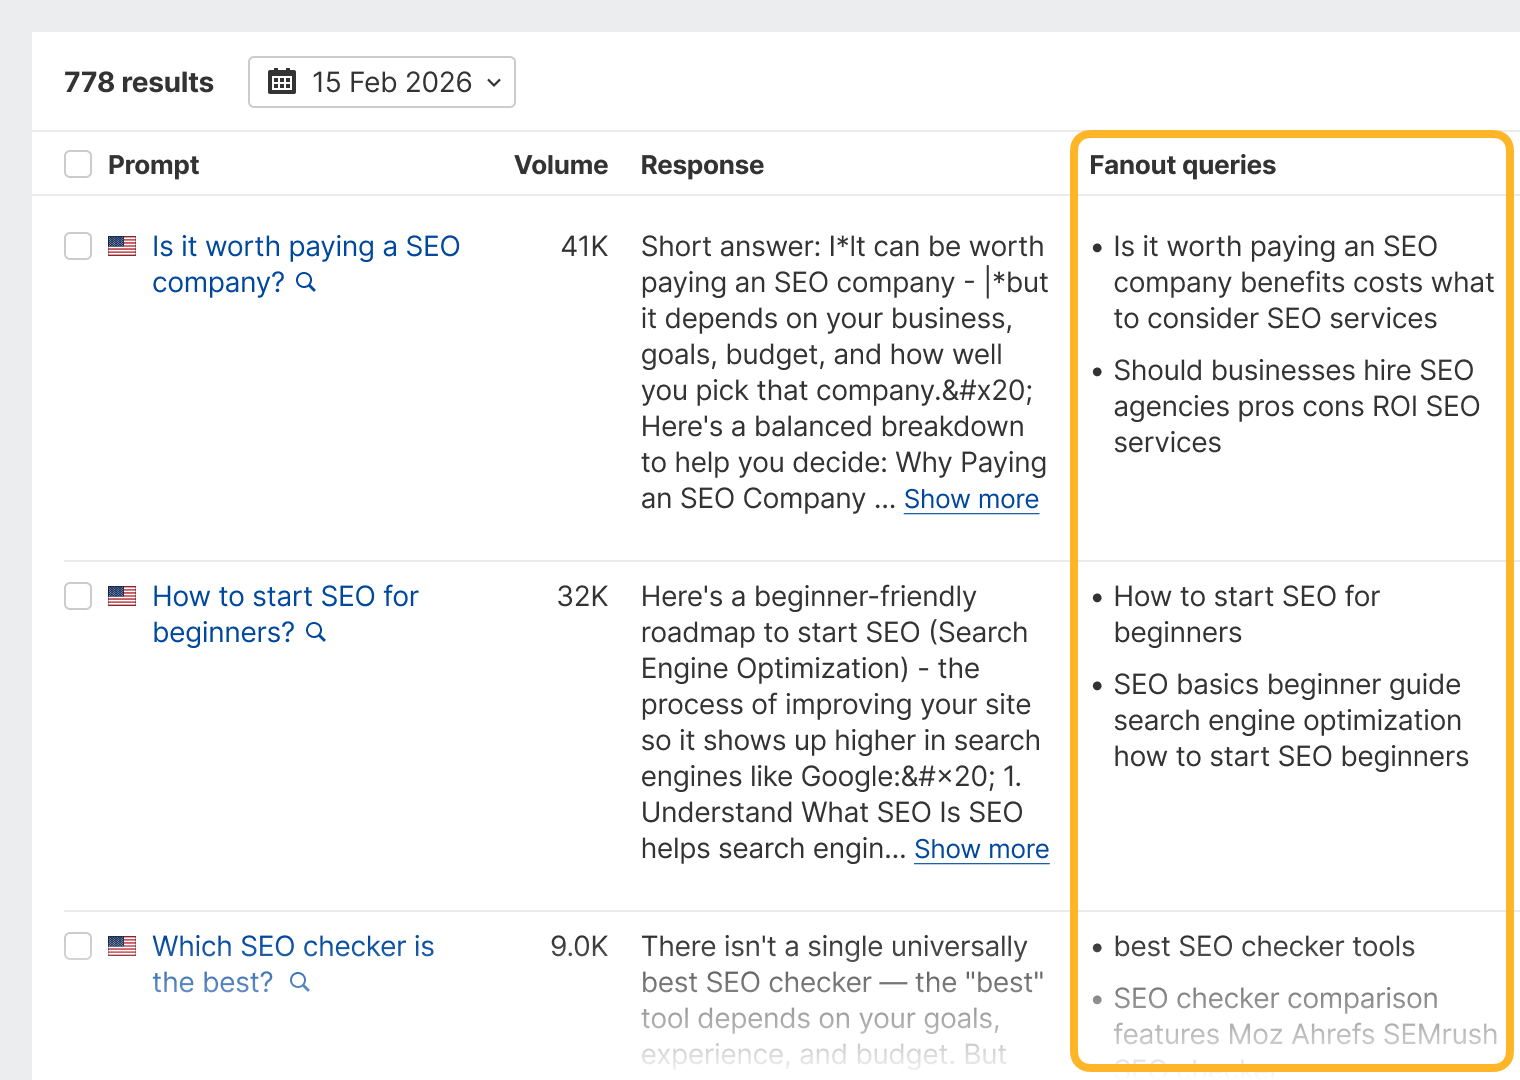Tick the select-all checkbox beside Prompt header
Image resolution: width=1520 pixels, height=1080 pixels.
pyautogui.click(x=78, y=164)
